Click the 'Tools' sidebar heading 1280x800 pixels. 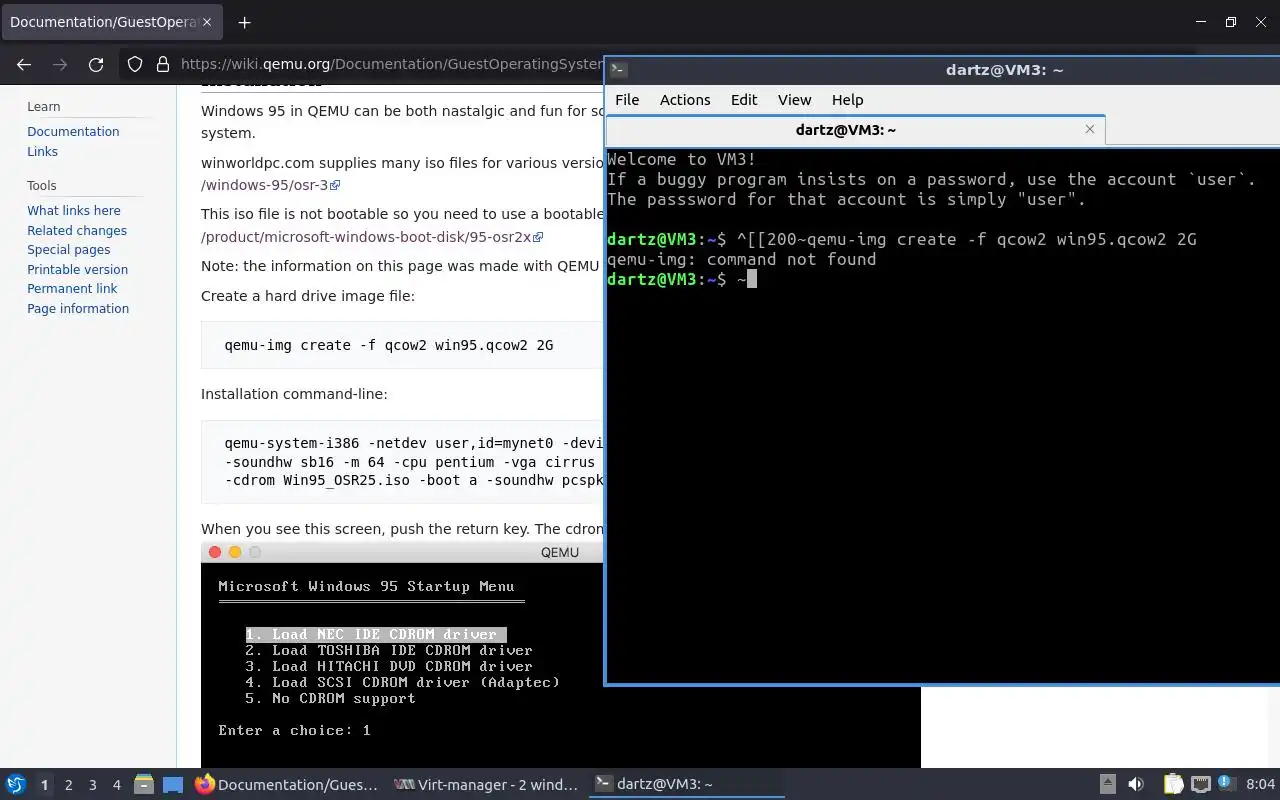tap(42, 186)
